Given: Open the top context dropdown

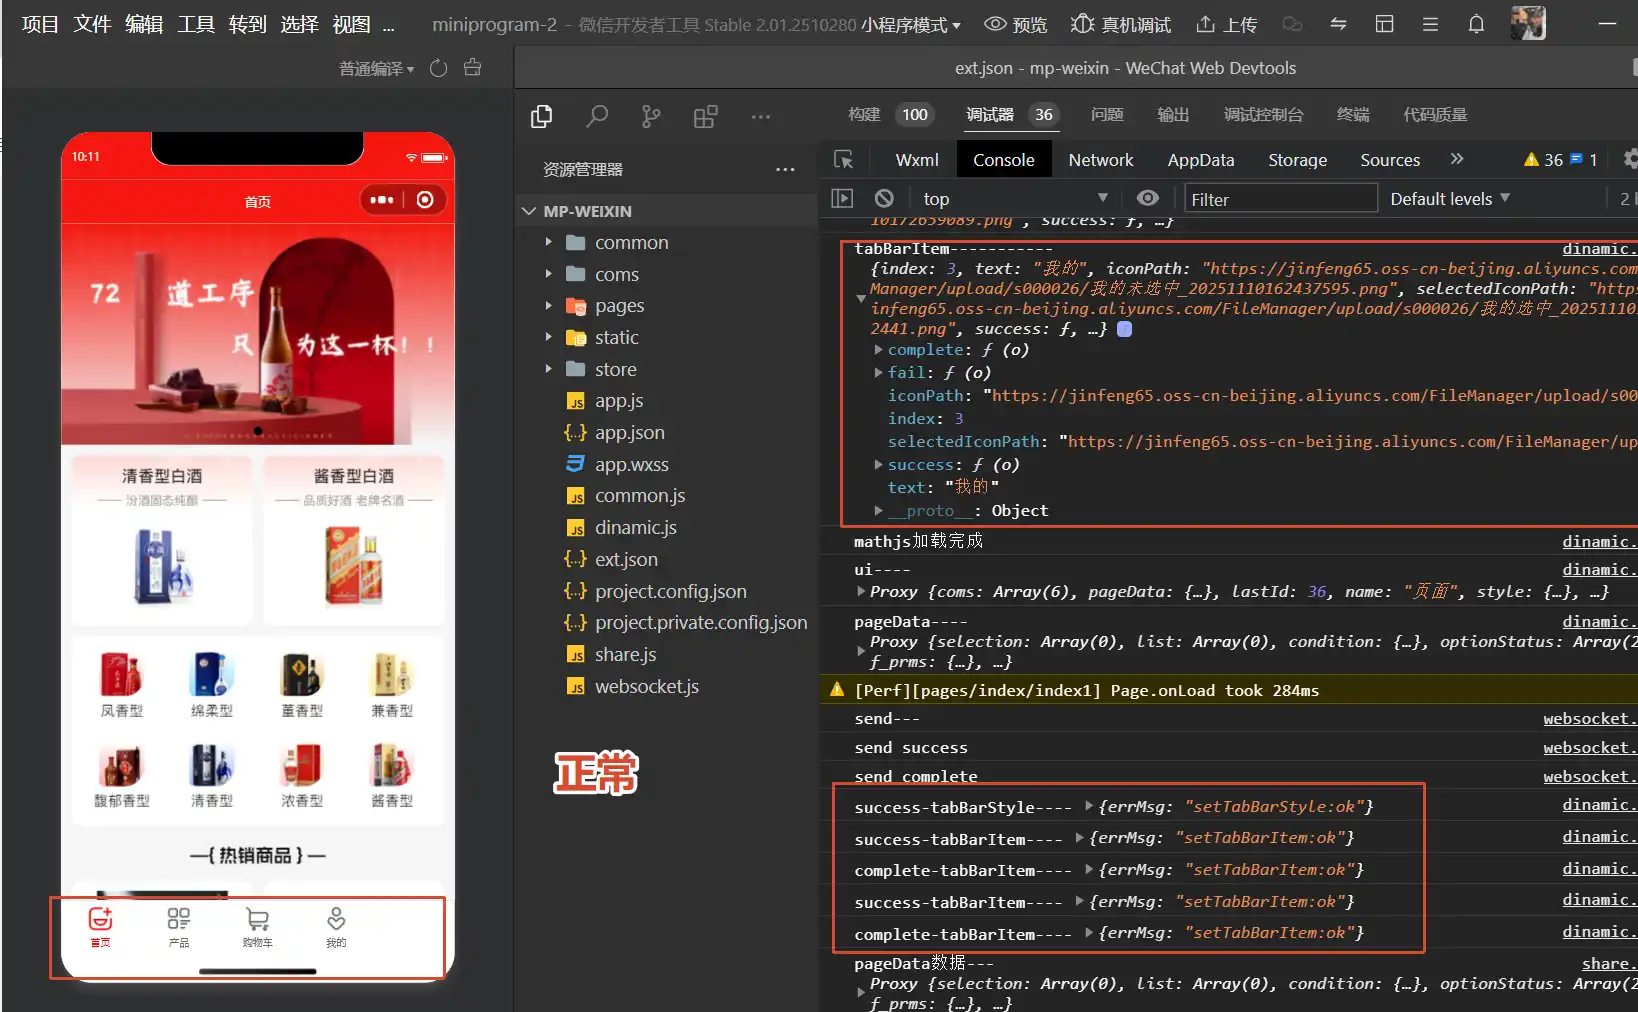Looking at the screenshot, I should (x=1014, y=199).
